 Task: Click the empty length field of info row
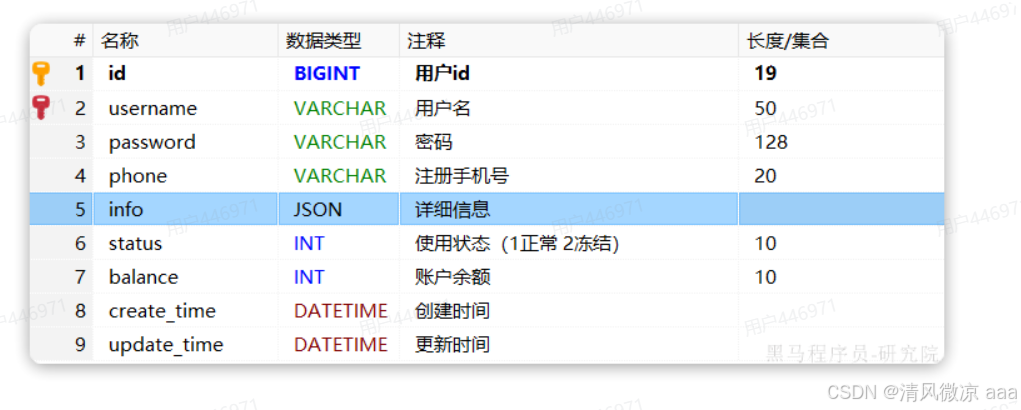pos(841,209)
